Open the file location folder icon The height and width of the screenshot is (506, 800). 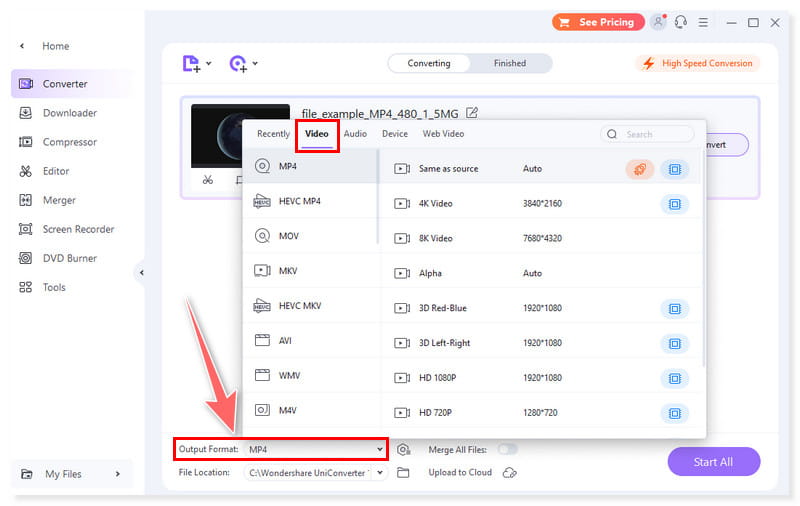(404, 473)
